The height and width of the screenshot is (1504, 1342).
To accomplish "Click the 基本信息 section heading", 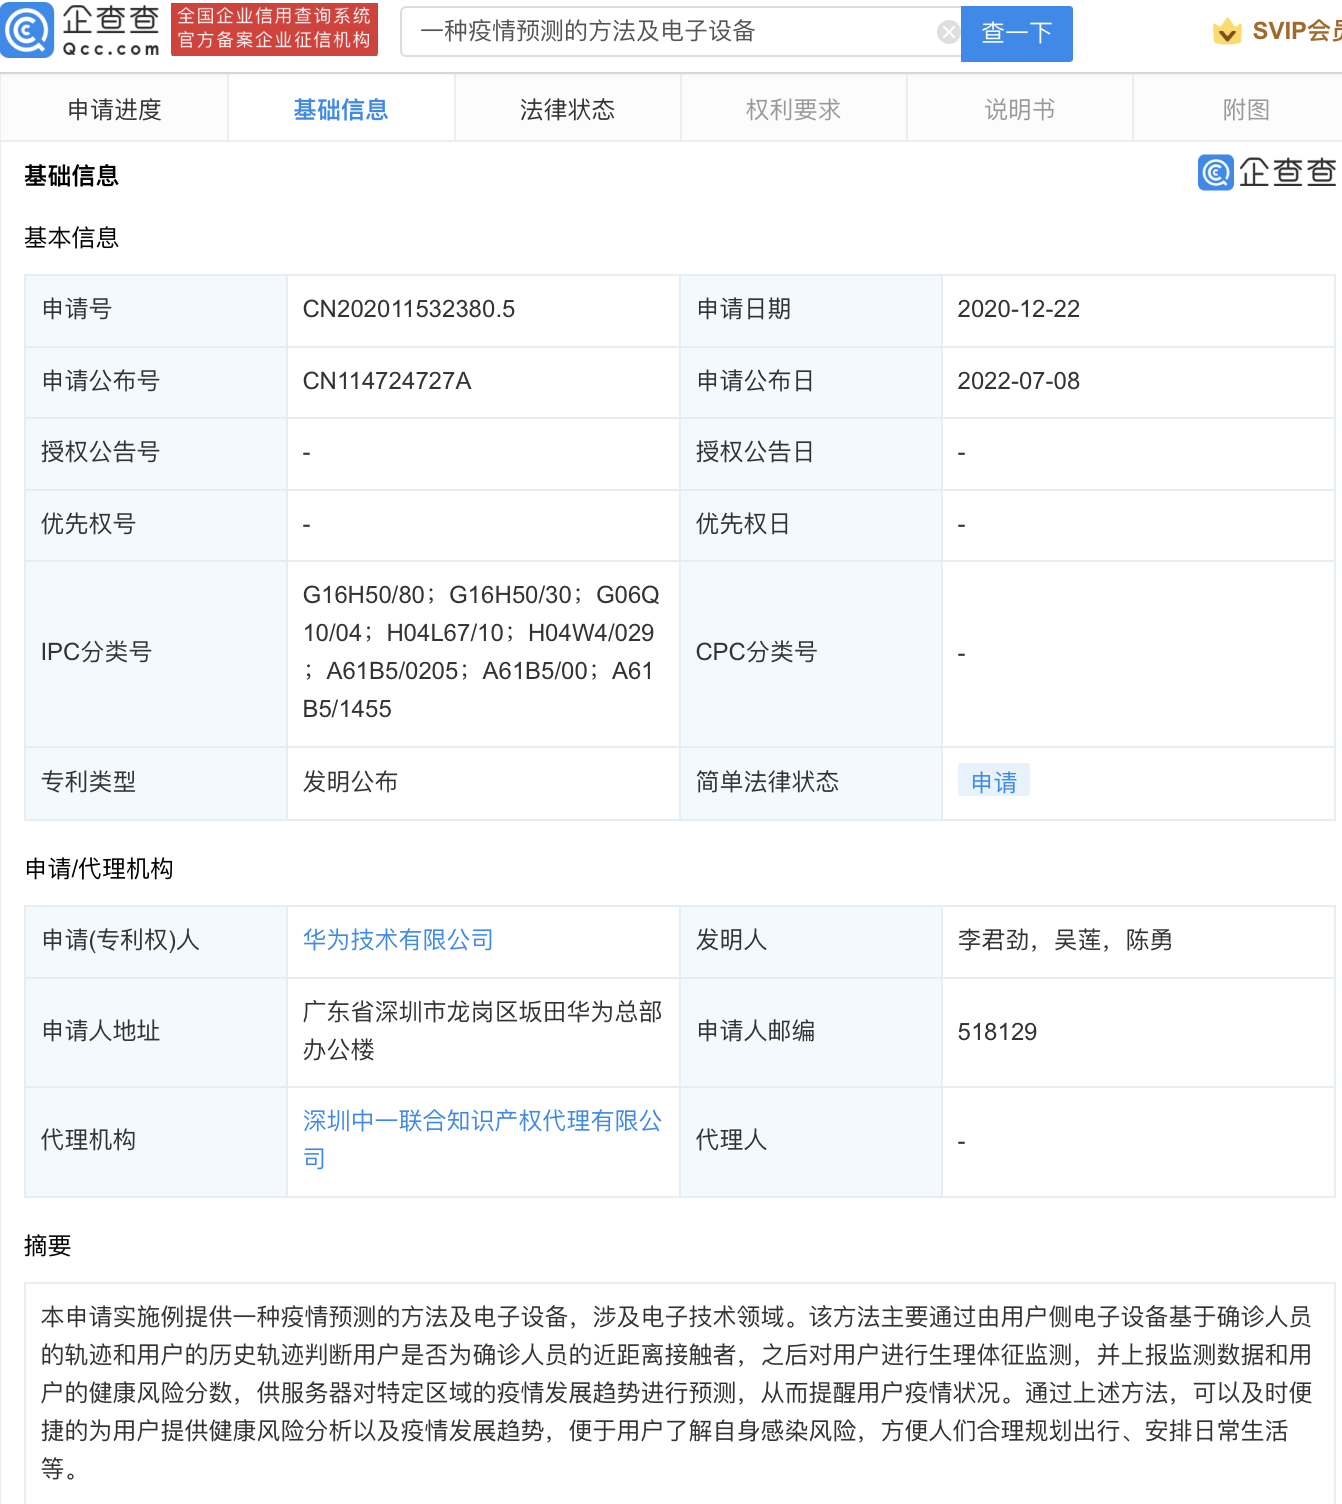I will (71, 238).
